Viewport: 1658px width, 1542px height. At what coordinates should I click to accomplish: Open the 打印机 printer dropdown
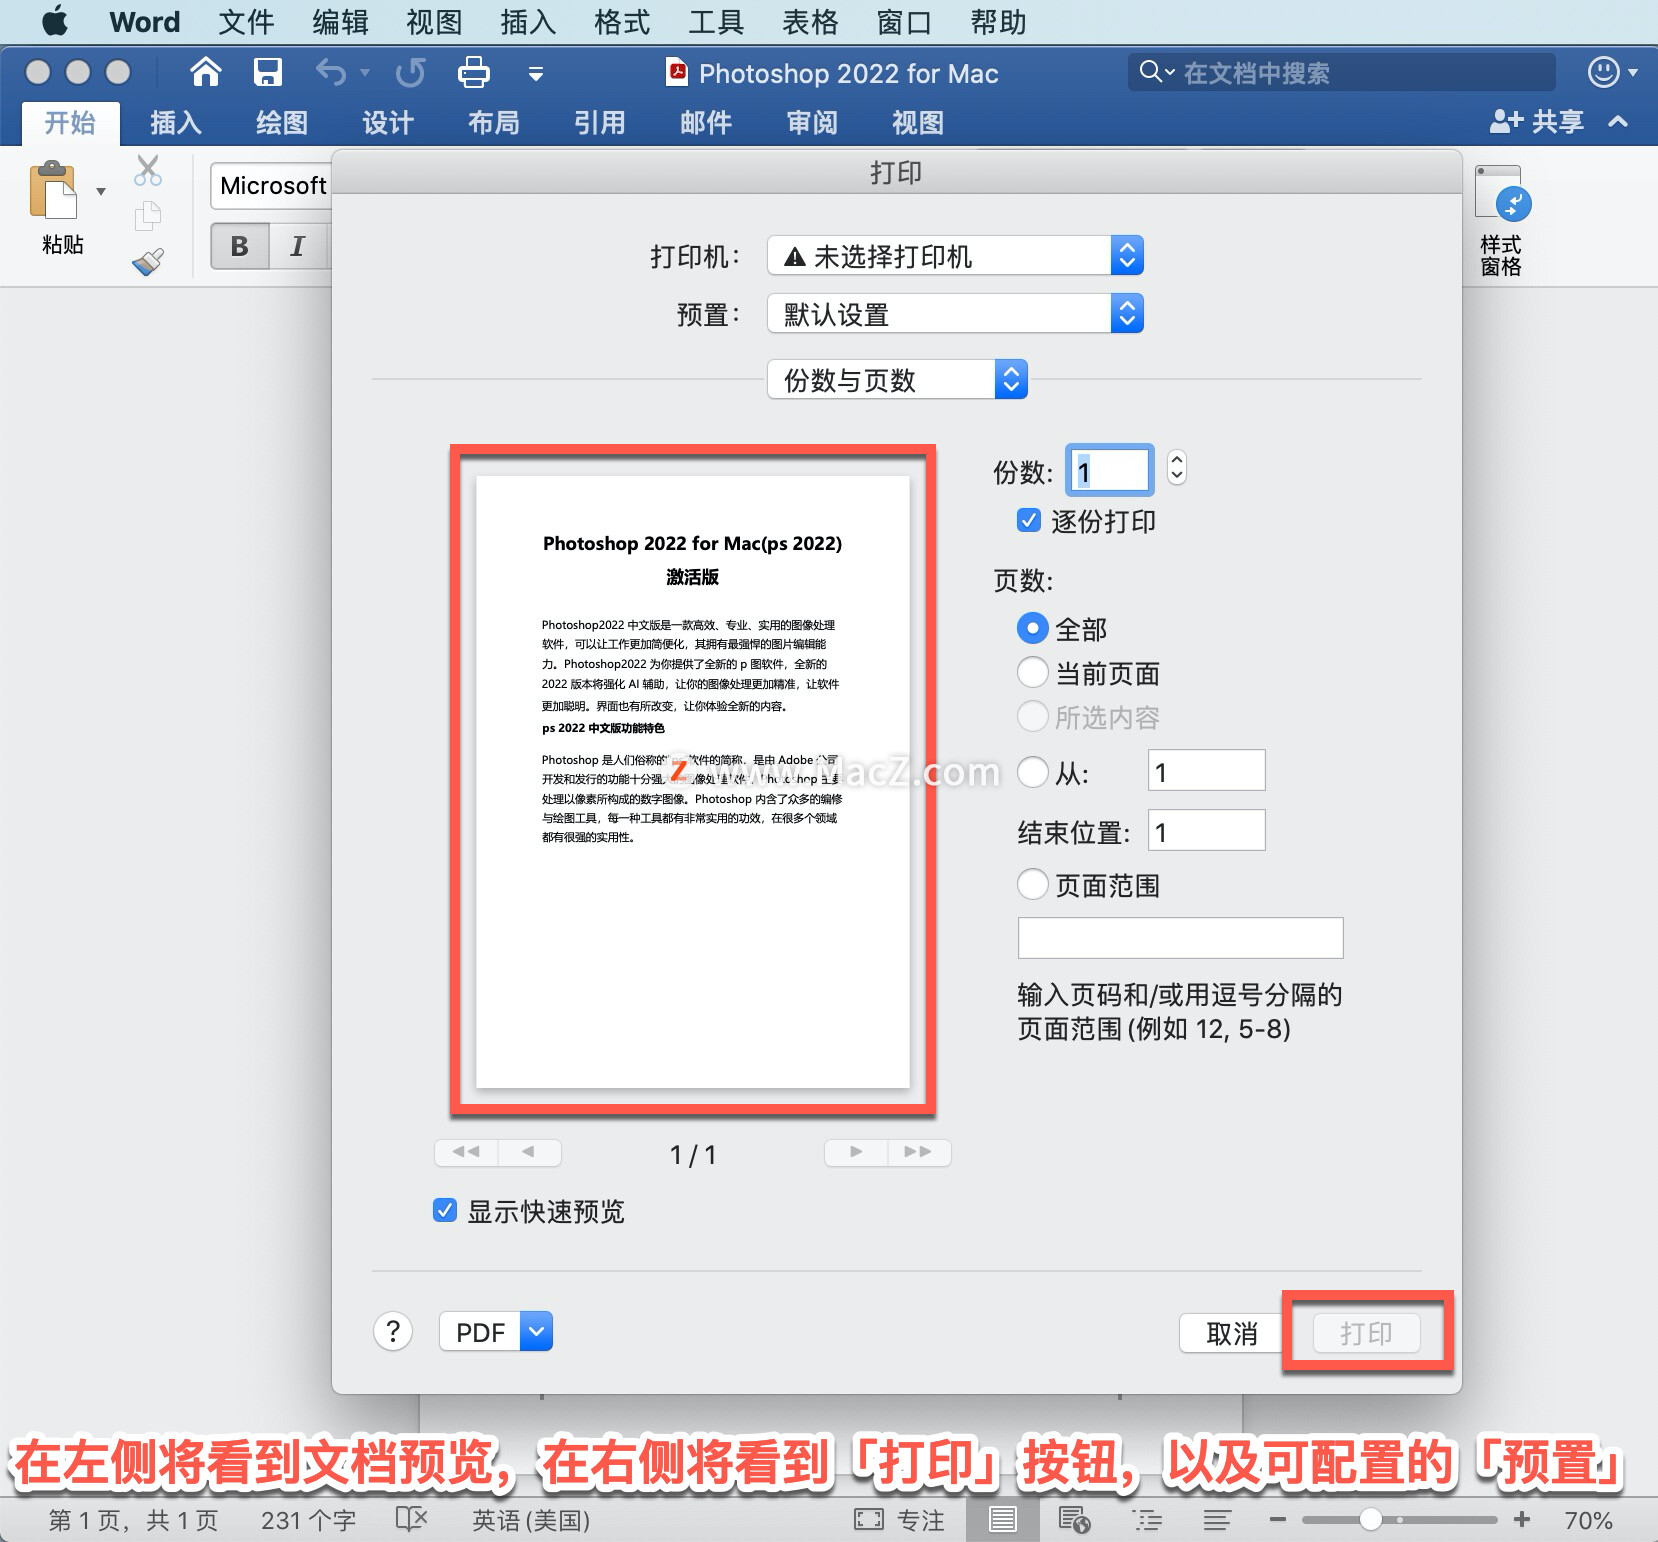(x=955, y=256)
